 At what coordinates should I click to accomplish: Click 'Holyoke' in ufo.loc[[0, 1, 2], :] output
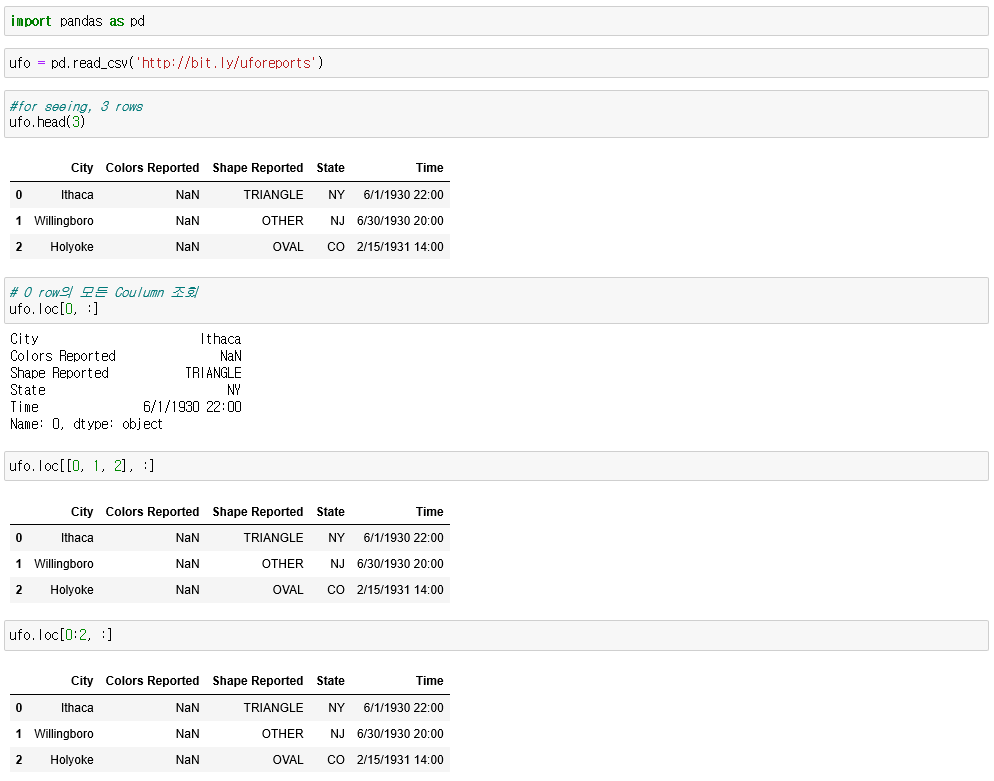tap(72, 590)
